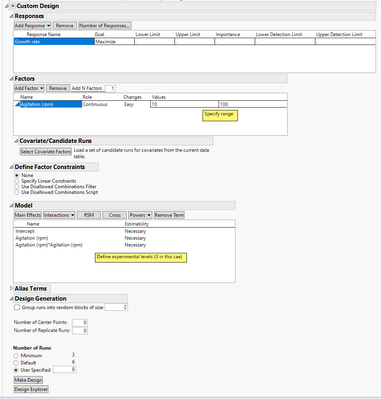Collapse the Custom Design outline gray triangle
381x399 pixels.
tap(7, 6)
